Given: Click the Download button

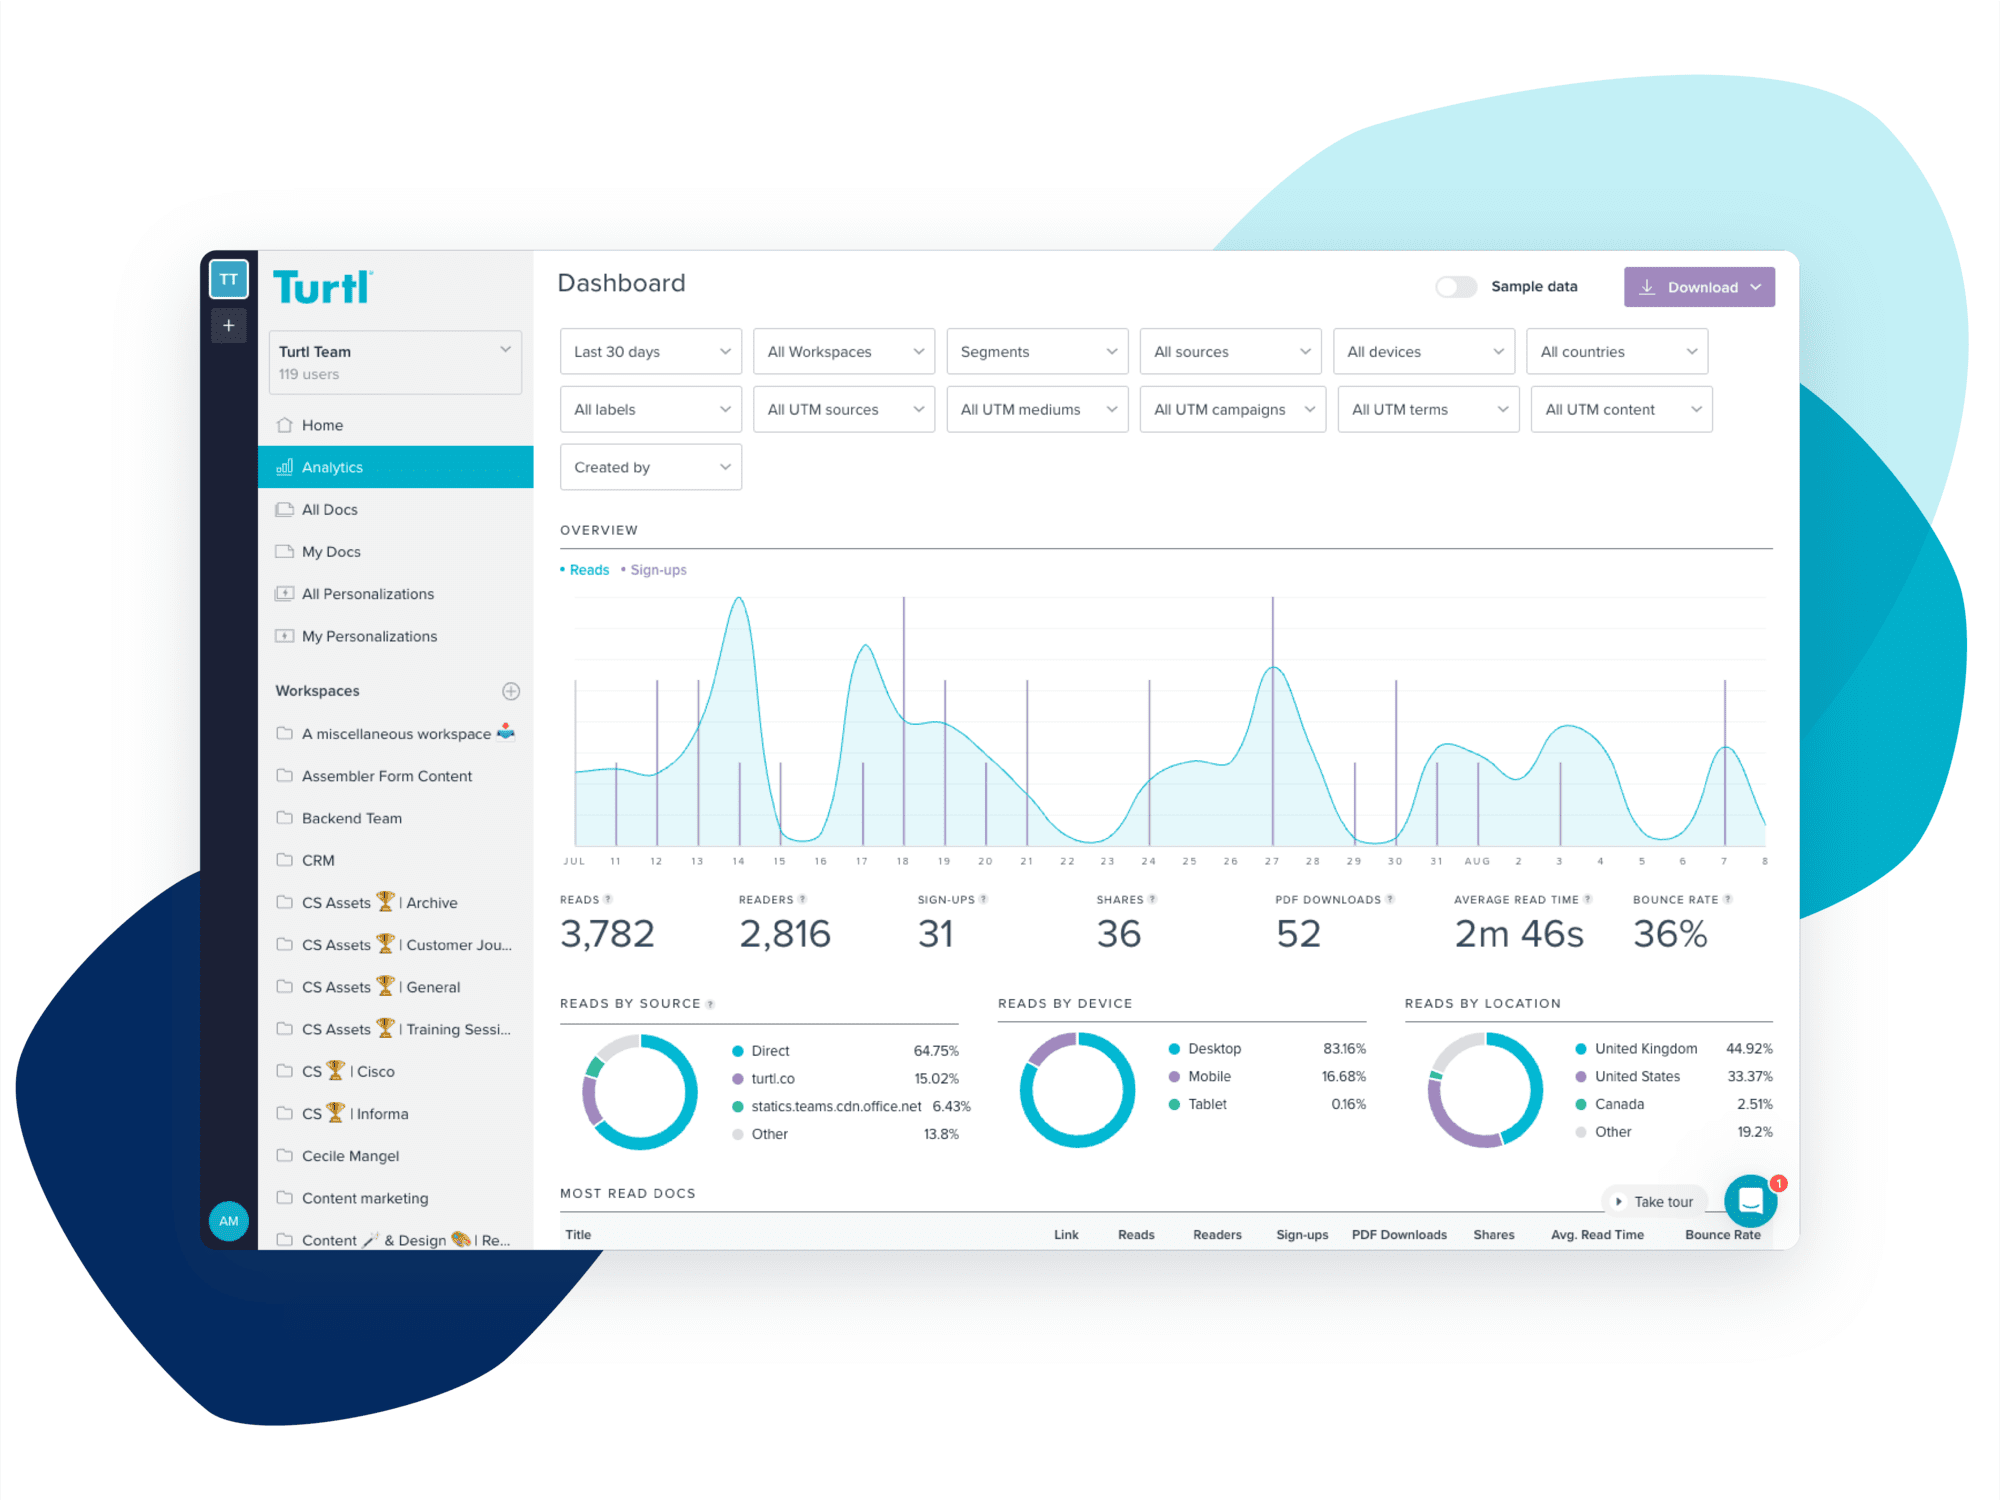Looking at the screenshot, I should [x=1699, y=287].
